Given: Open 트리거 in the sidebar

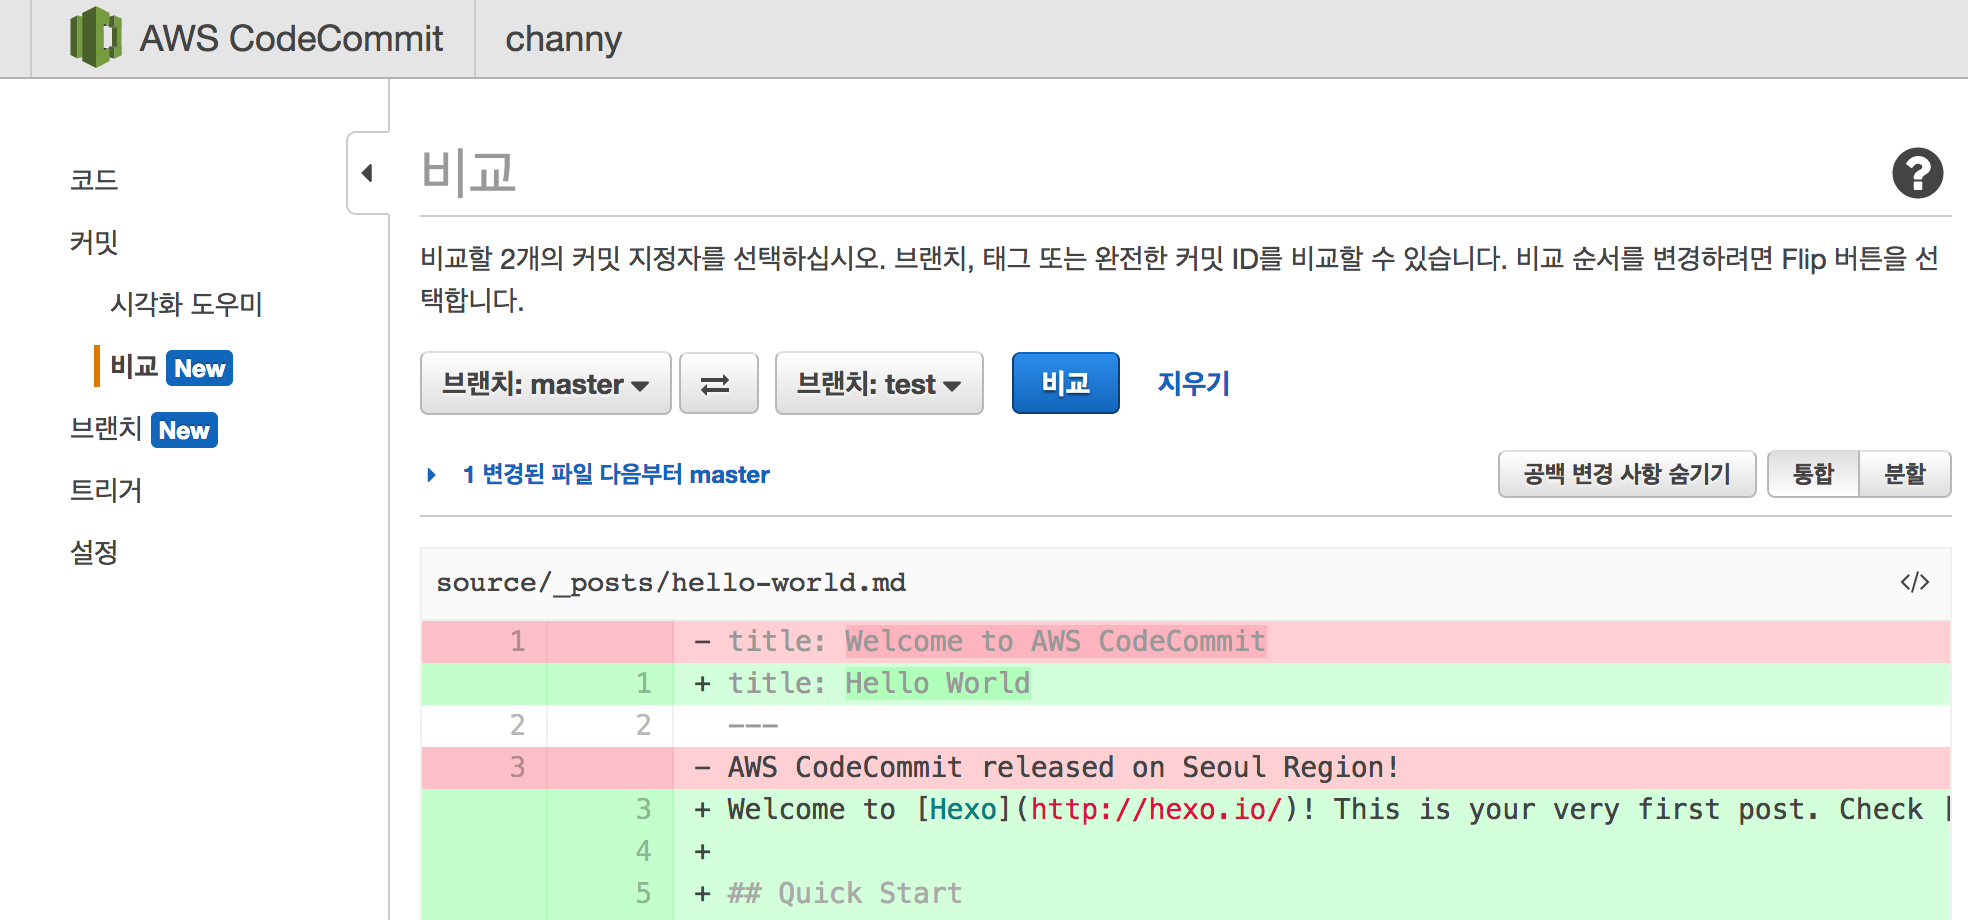Looking at the screenshot, I should coord(106,490).
